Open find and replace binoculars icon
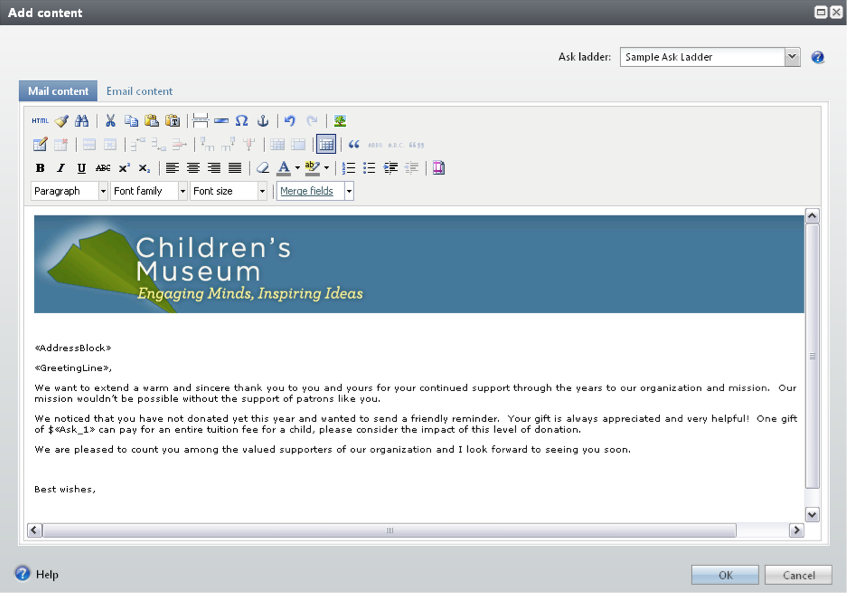This screenshot has width=848, height=596. click(x=82, y=121)
